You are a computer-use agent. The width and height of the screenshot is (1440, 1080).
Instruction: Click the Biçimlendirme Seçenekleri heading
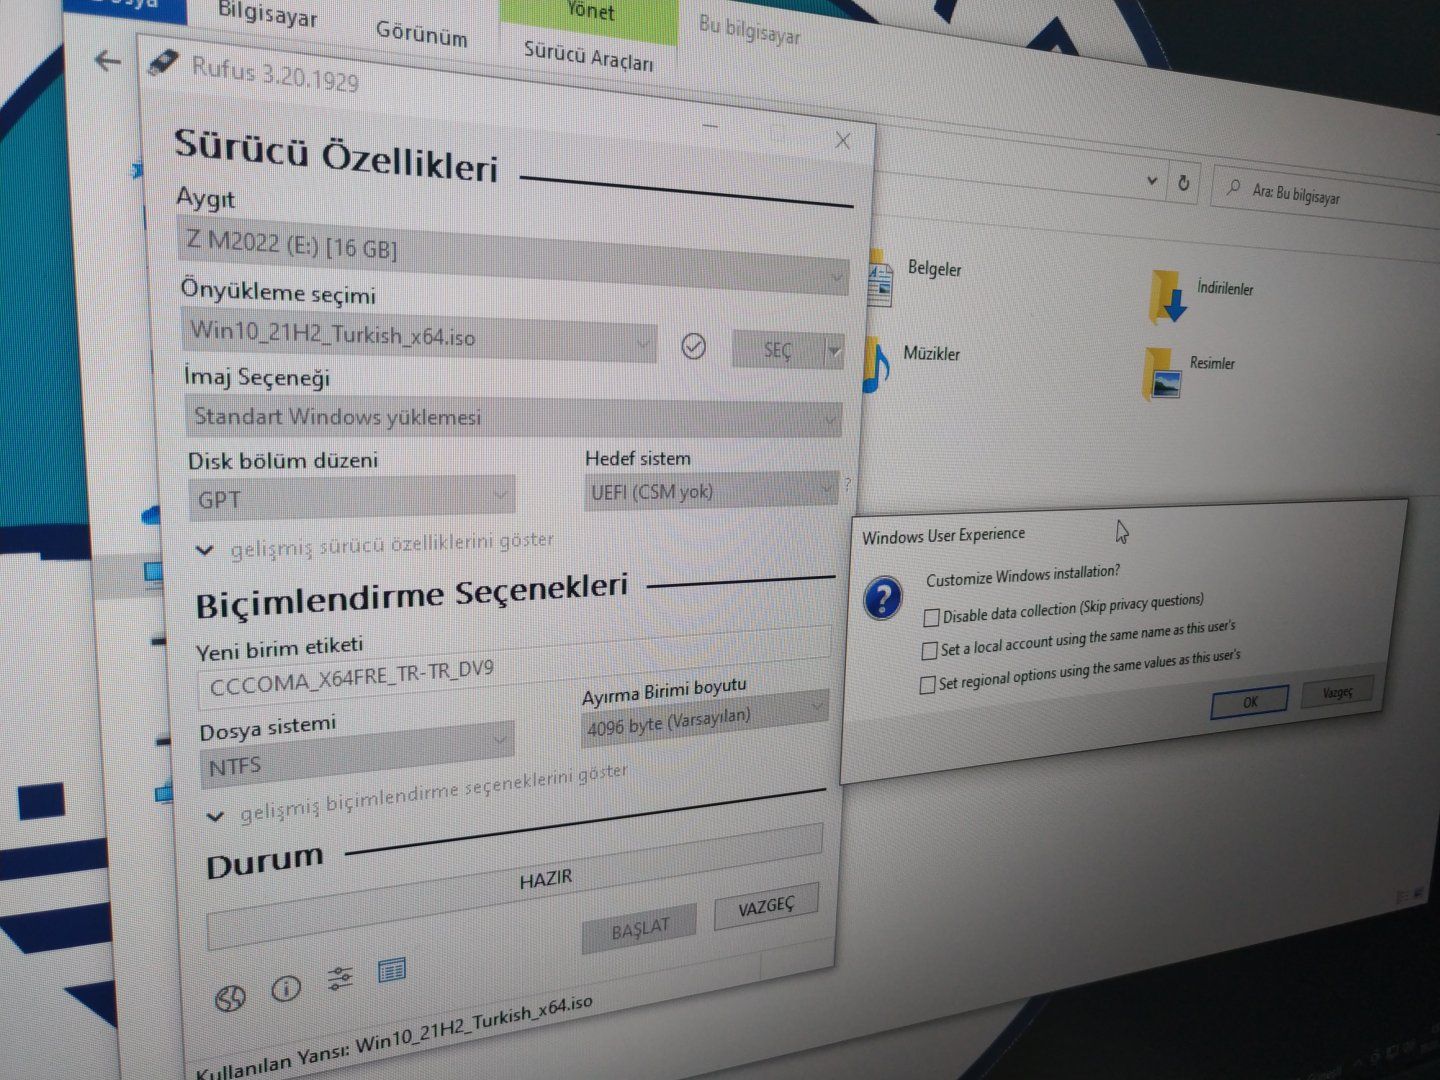tap(412, 595)
